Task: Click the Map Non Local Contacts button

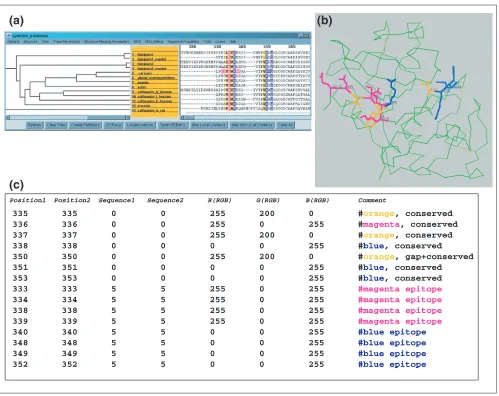Action: click(x=252, y=125)
